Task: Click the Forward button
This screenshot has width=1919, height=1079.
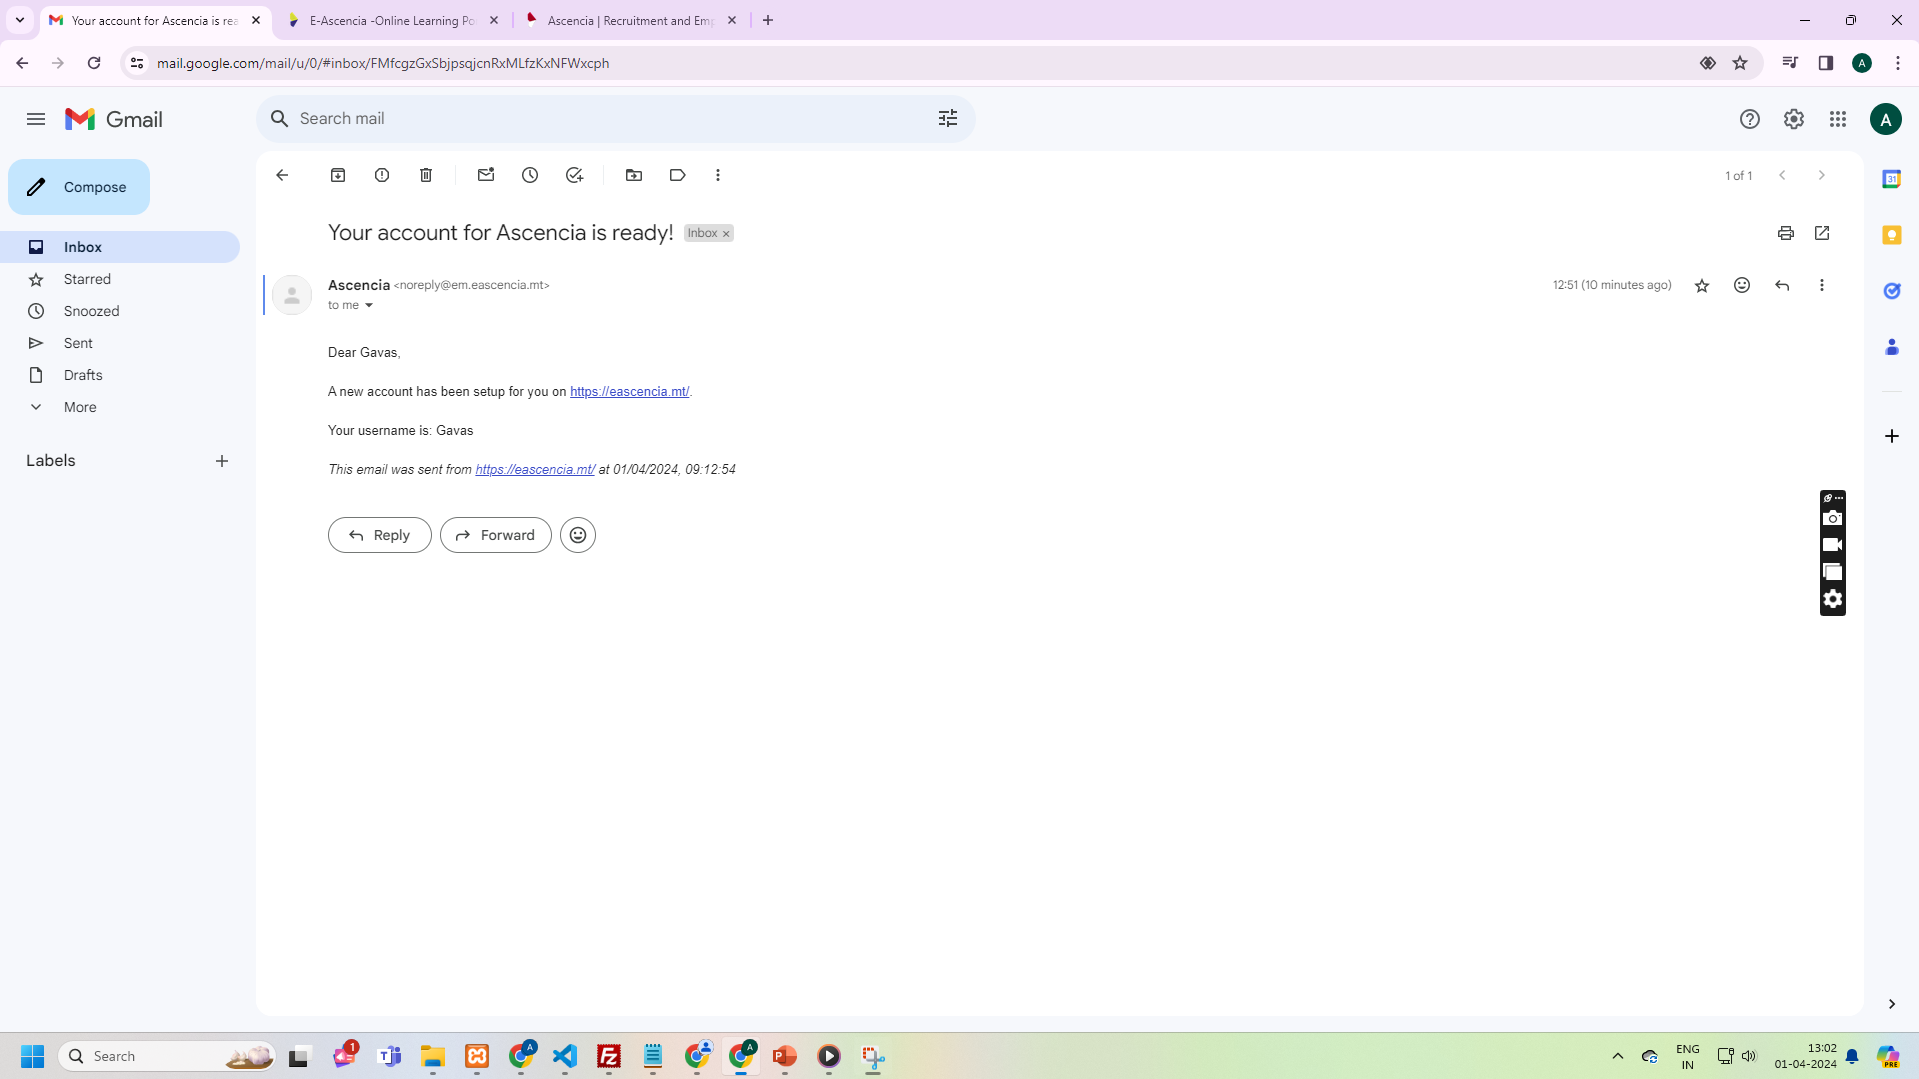Action: point(496,535)
